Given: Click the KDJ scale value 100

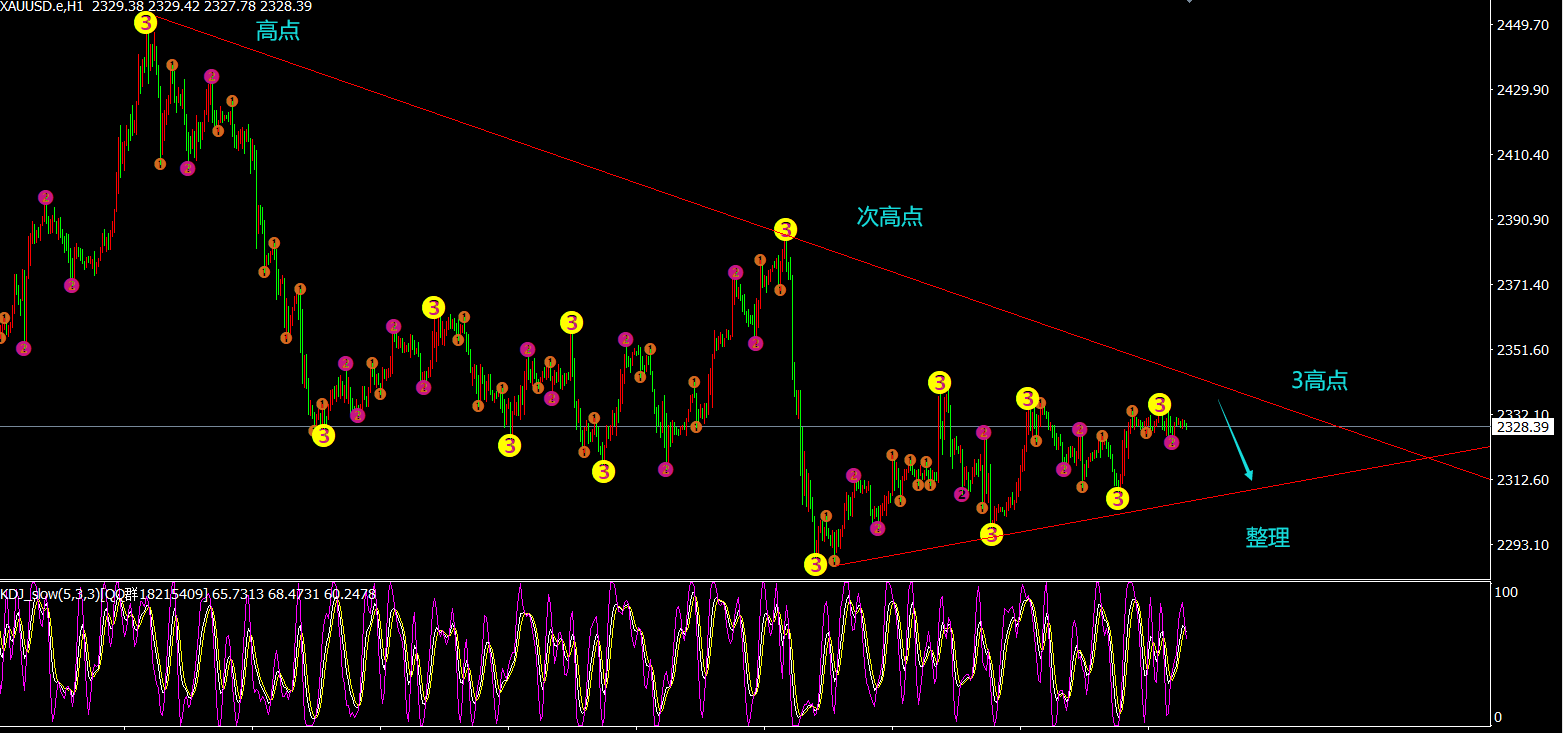Looking at the screenshot, I should click(1506, 593).
